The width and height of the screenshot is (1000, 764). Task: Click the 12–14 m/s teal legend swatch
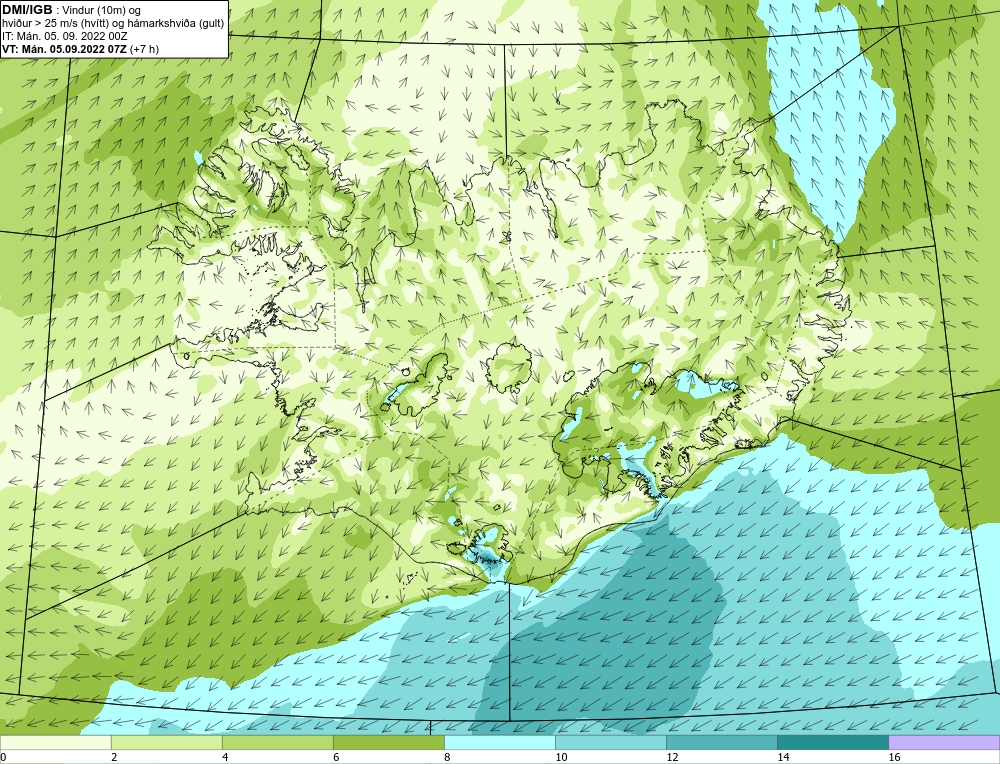tap(721, 742)
